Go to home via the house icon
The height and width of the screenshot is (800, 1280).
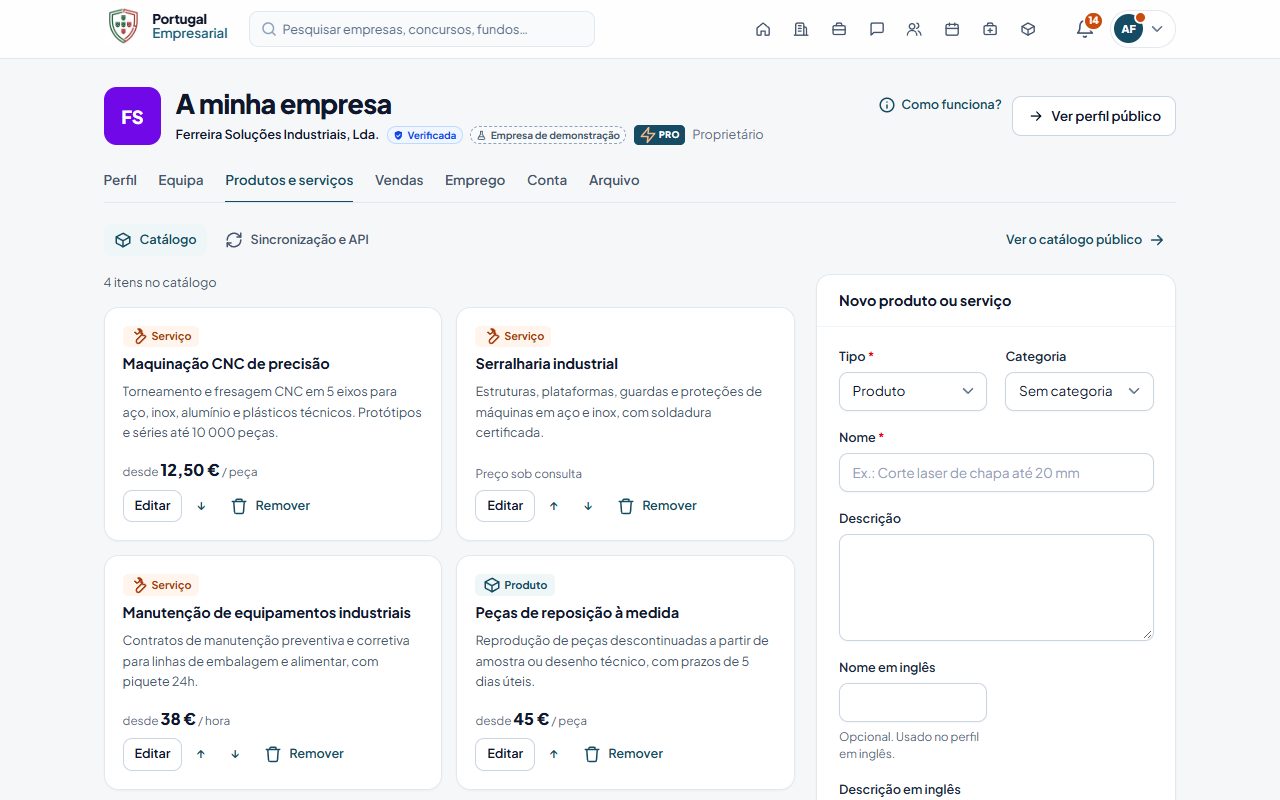[x=763, y=29]
